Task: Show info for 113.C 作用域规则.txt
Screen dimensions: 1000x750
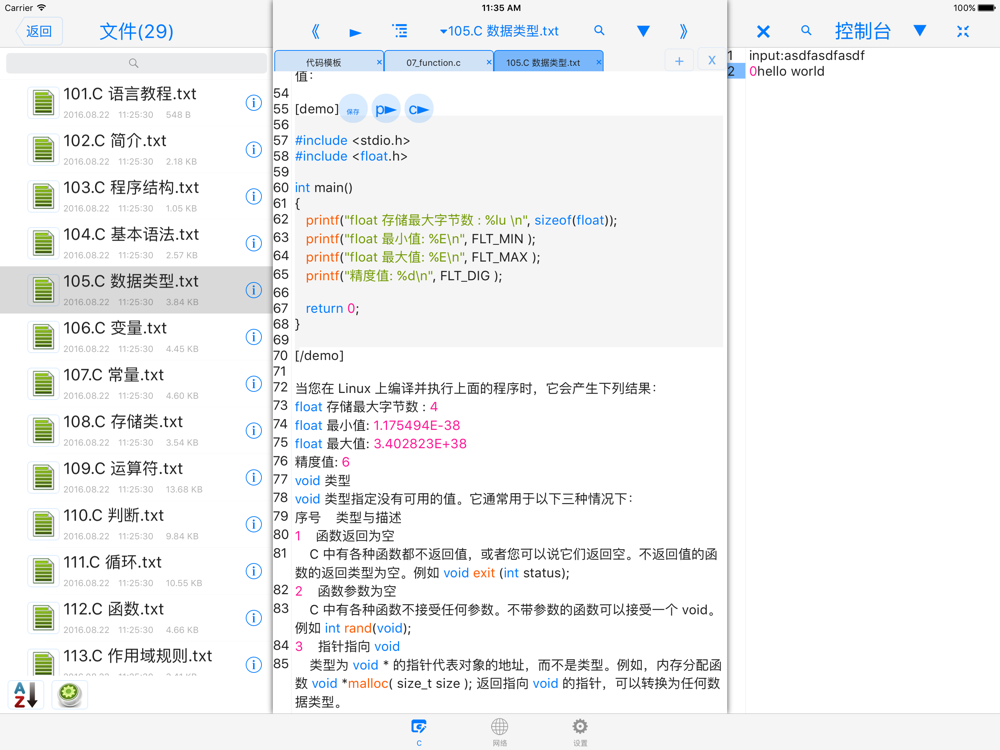Action: pyautogui.click(x=254, y=665)
